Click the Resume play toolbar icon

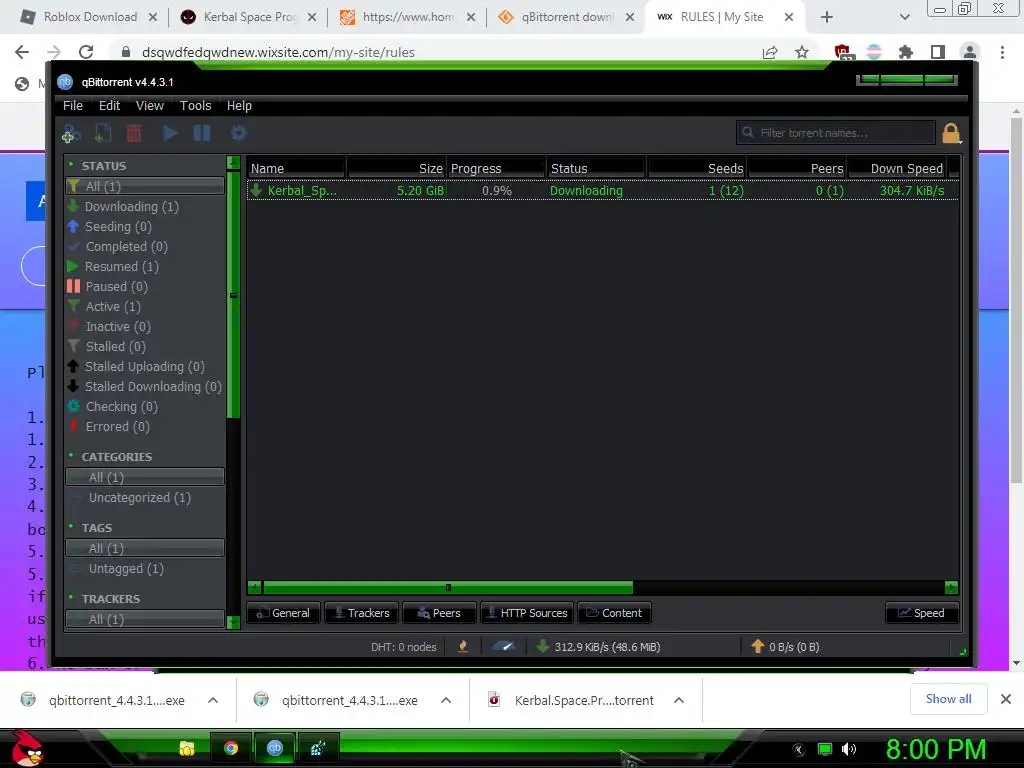coord(170,133)
